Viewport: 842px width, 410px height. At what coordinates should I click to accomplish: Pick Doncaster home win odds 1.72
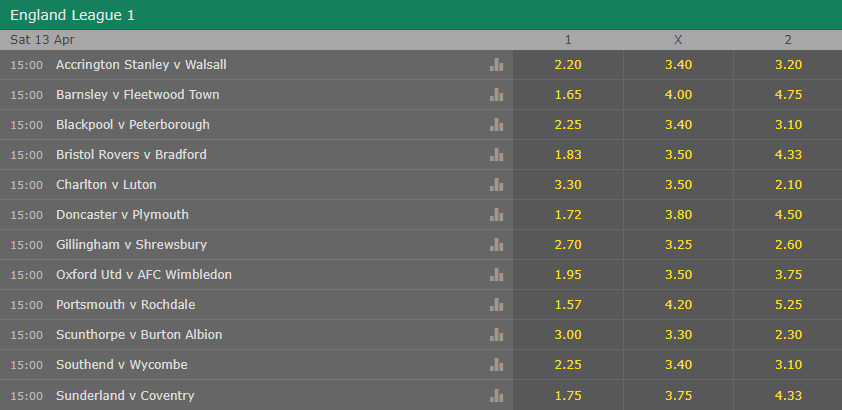coord(568,215)
